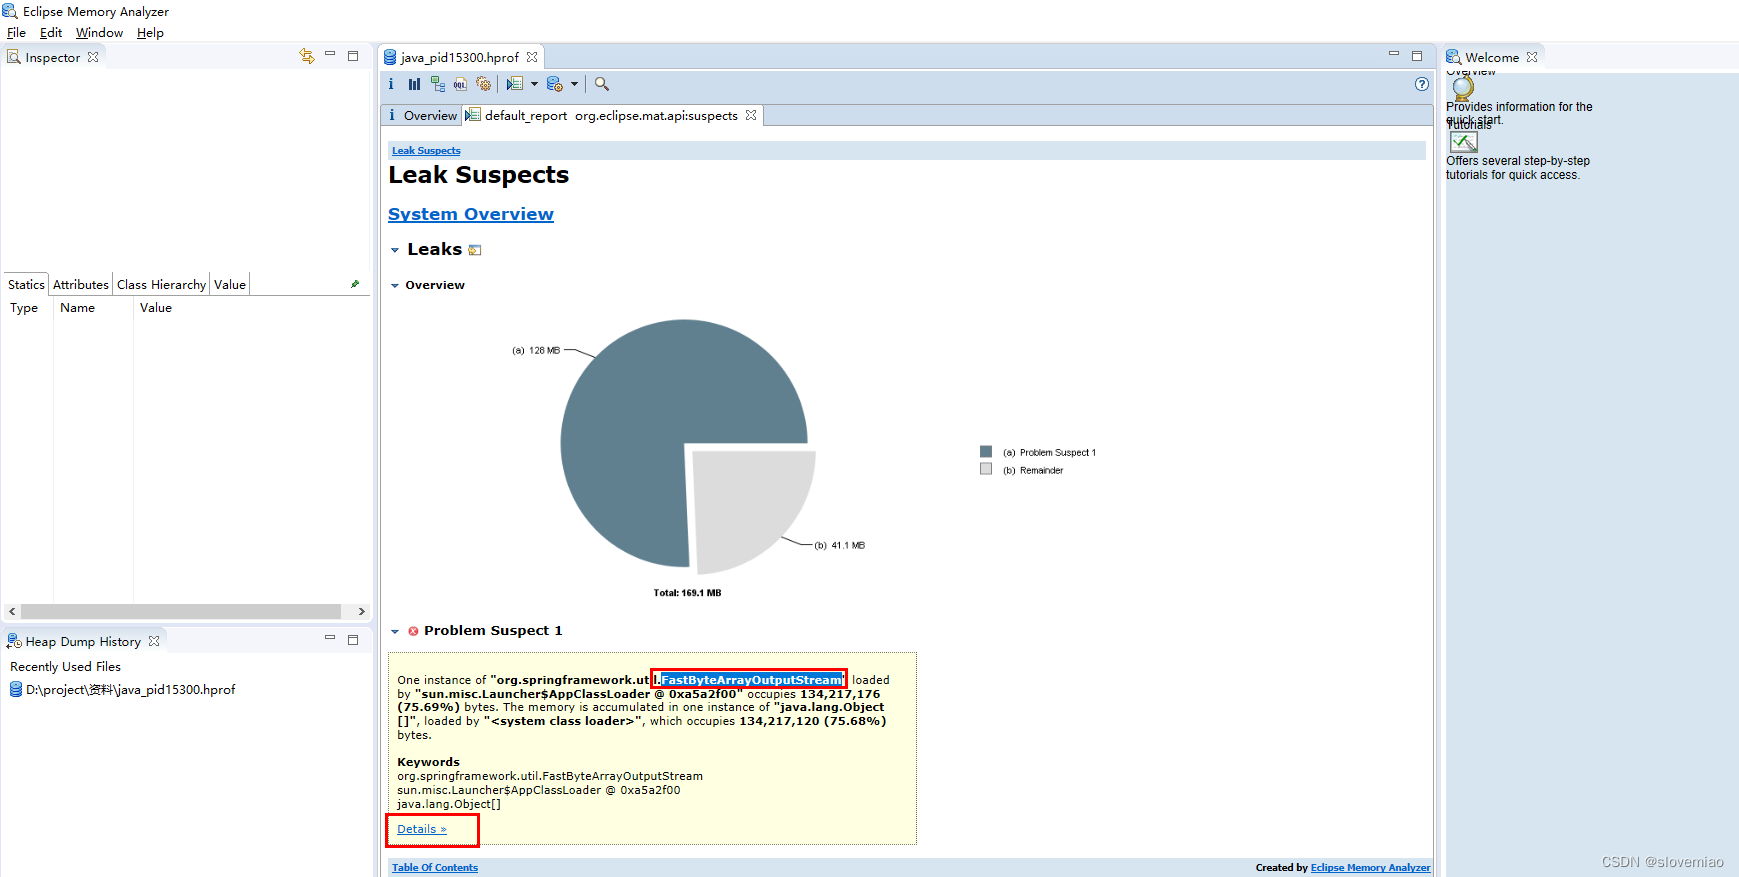Image resolution: width=1739 pixels, height=877 pixels.
Task: Select java_pid15300.hprof in Recently Used Files
Action: tap(123, 690)
